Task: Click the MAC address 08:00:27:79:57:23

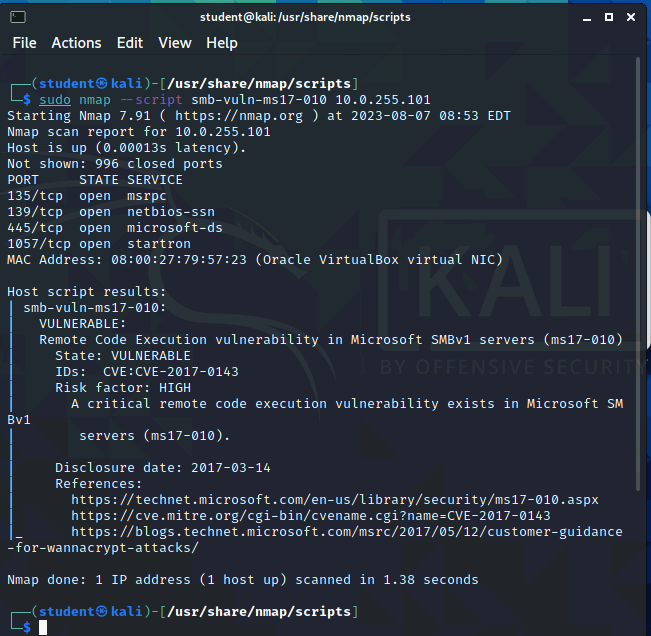Action: [179, 260]
